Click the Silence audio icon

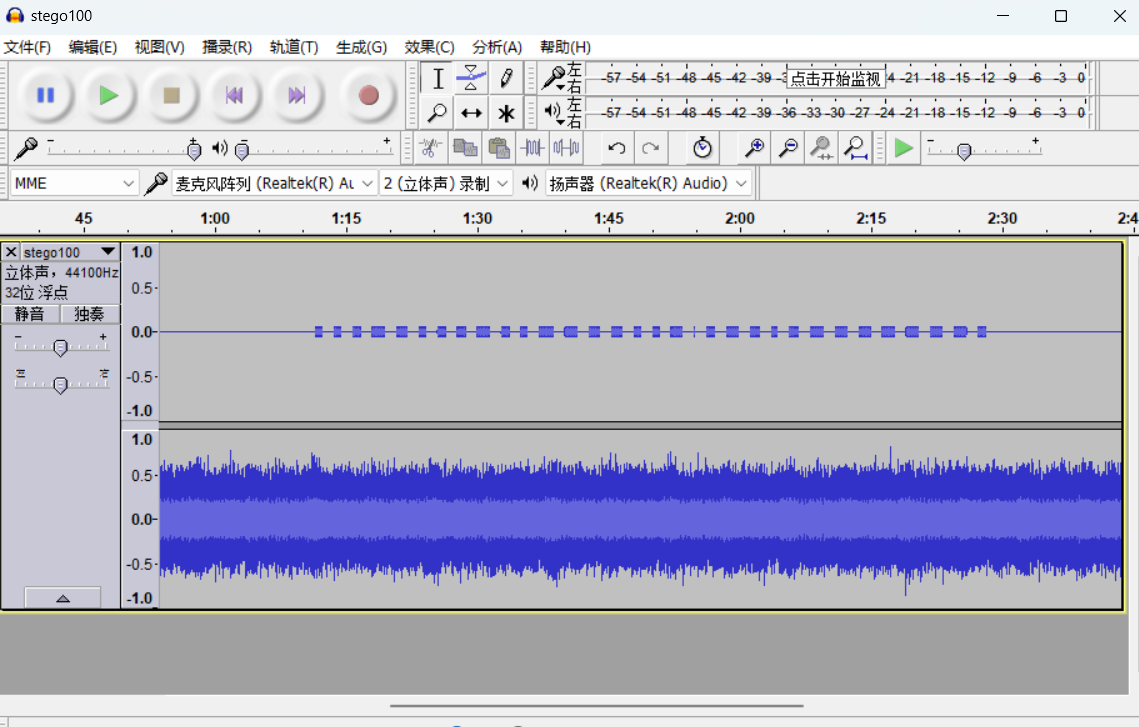click(566, 148)
